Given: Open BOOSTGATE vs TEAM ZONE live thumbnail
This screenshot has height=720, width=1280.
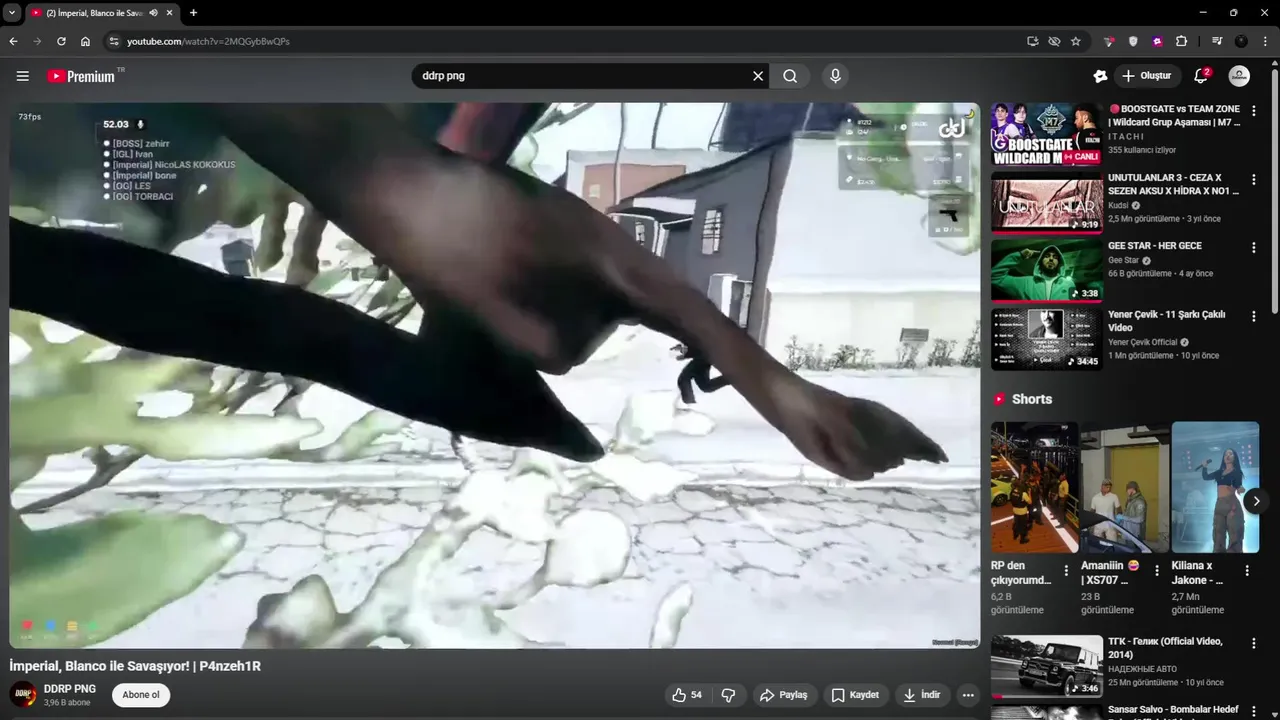Looking at the screenshot, I should click(1047, 134).
